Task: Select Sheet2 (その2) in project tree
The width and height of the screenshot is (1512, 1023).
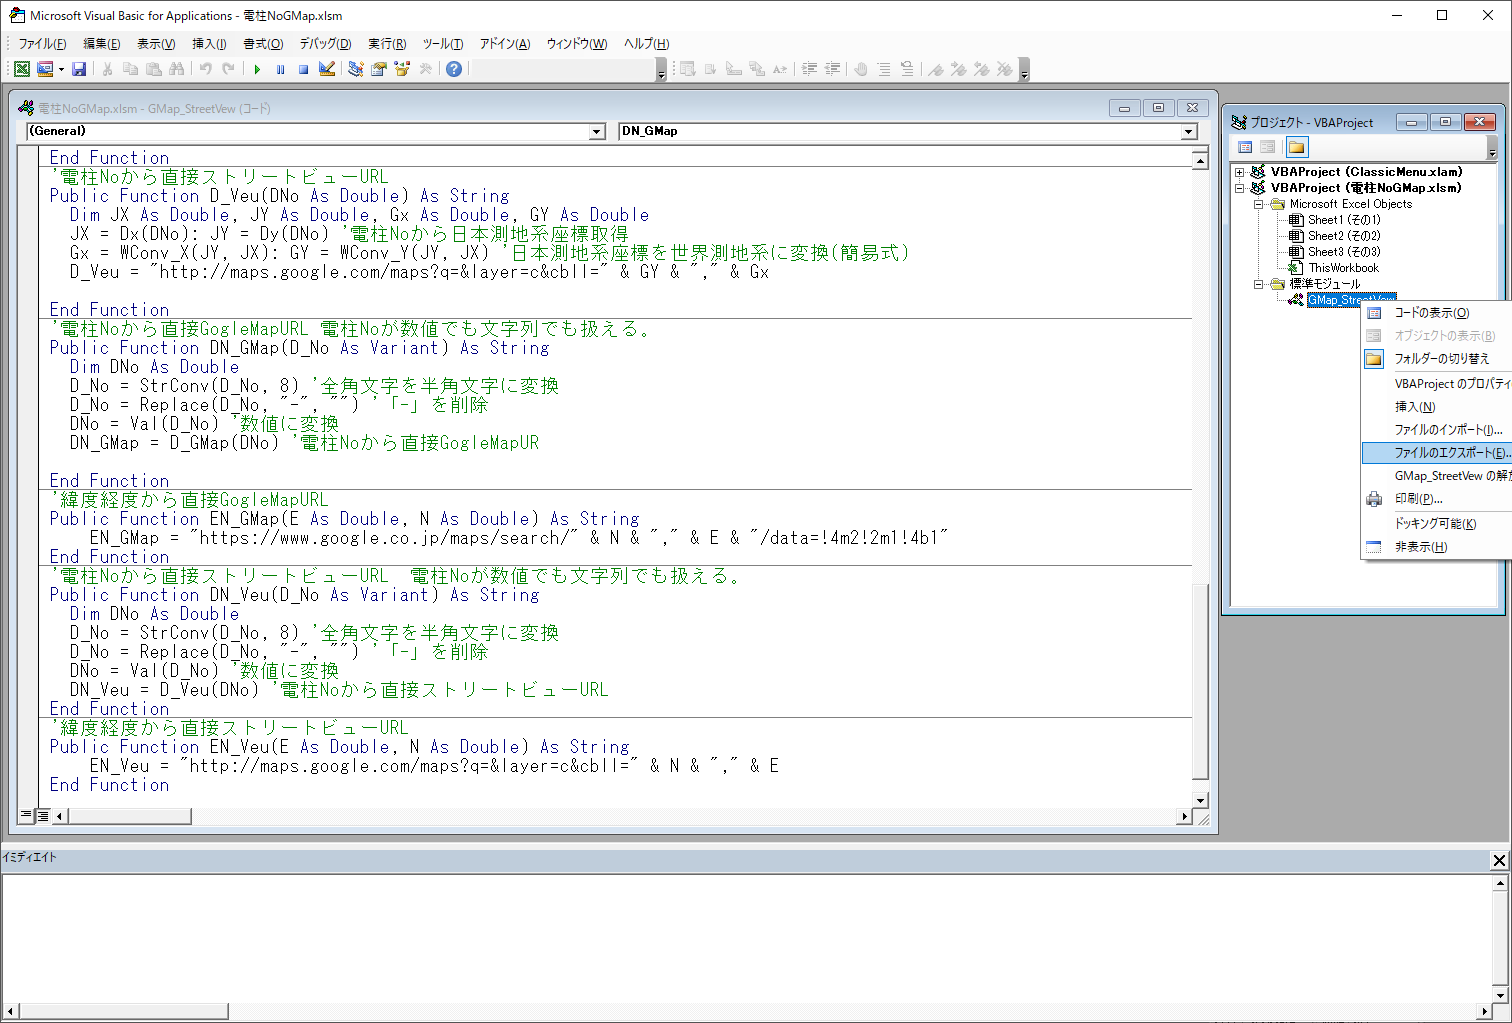Action: pos(1343,236)
